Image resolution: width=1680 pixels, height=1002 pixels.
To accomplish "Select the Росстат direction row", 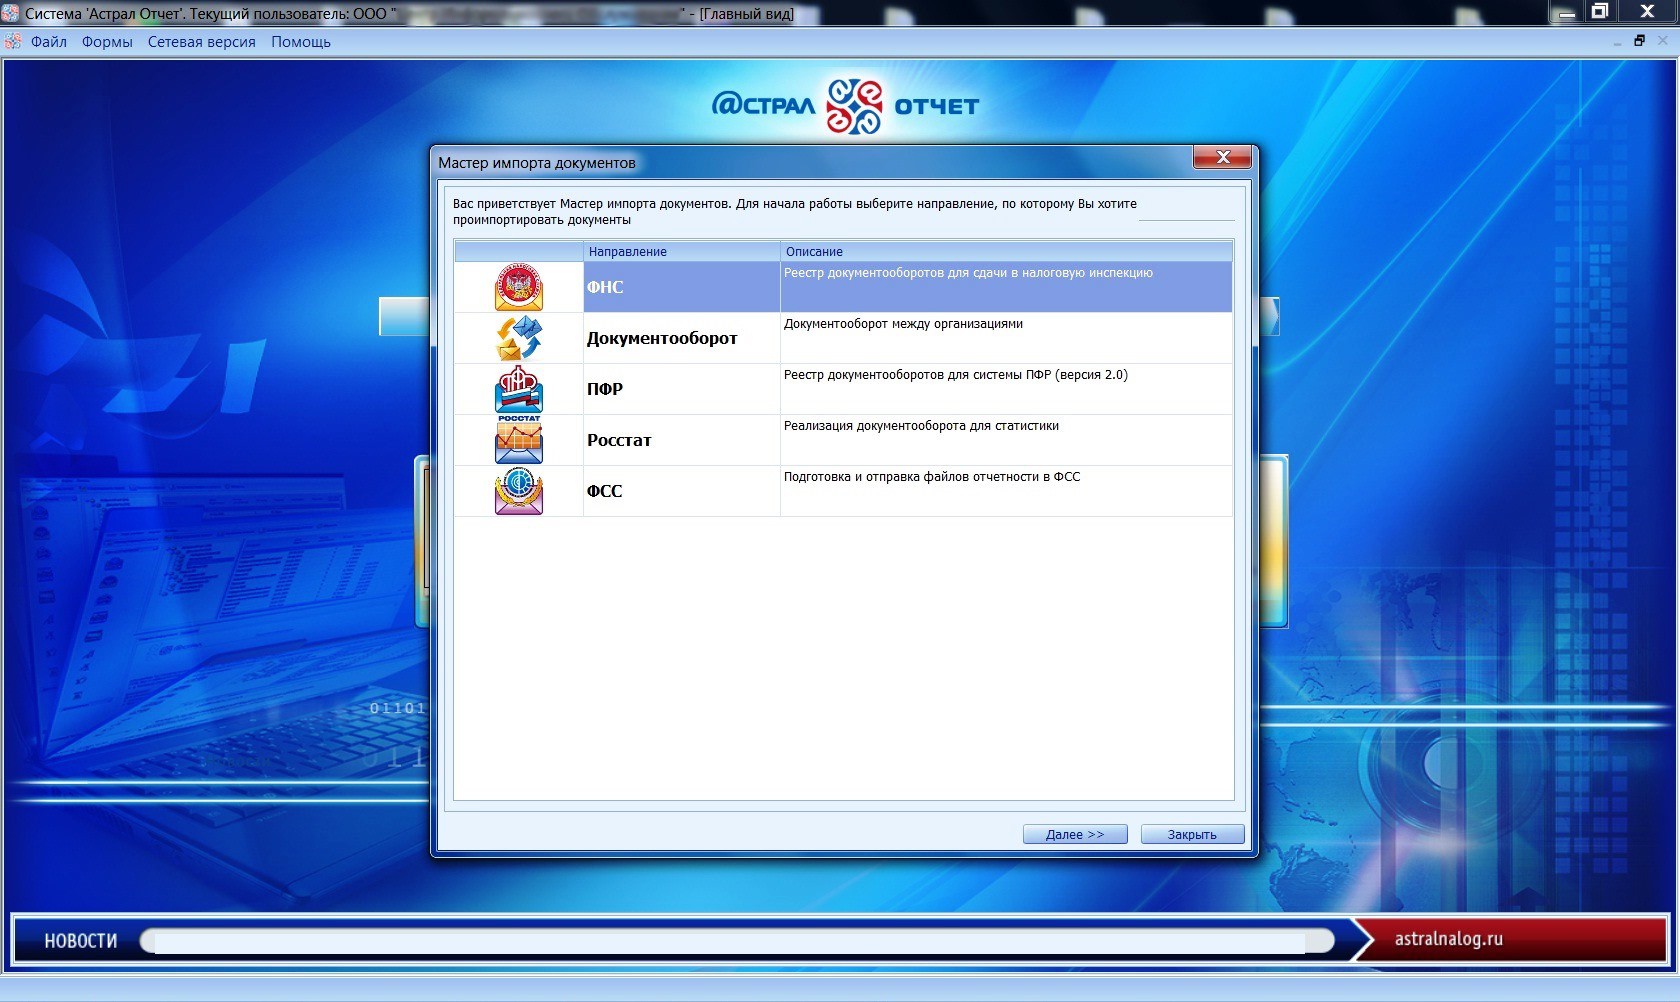I will [x=843, y=440].
